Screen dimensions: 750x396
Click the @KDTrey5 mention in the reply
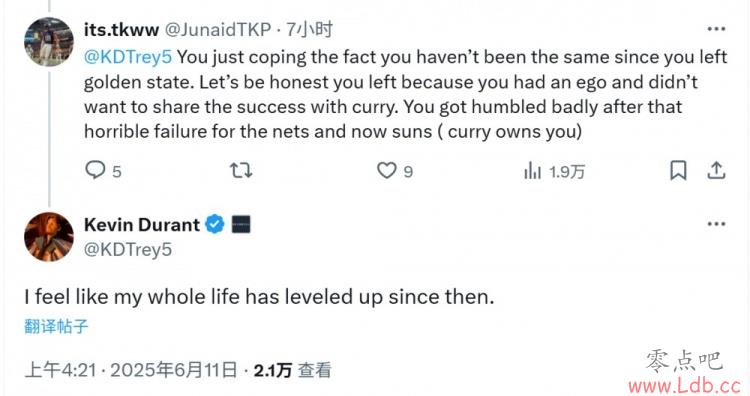[x=128, y=57]
